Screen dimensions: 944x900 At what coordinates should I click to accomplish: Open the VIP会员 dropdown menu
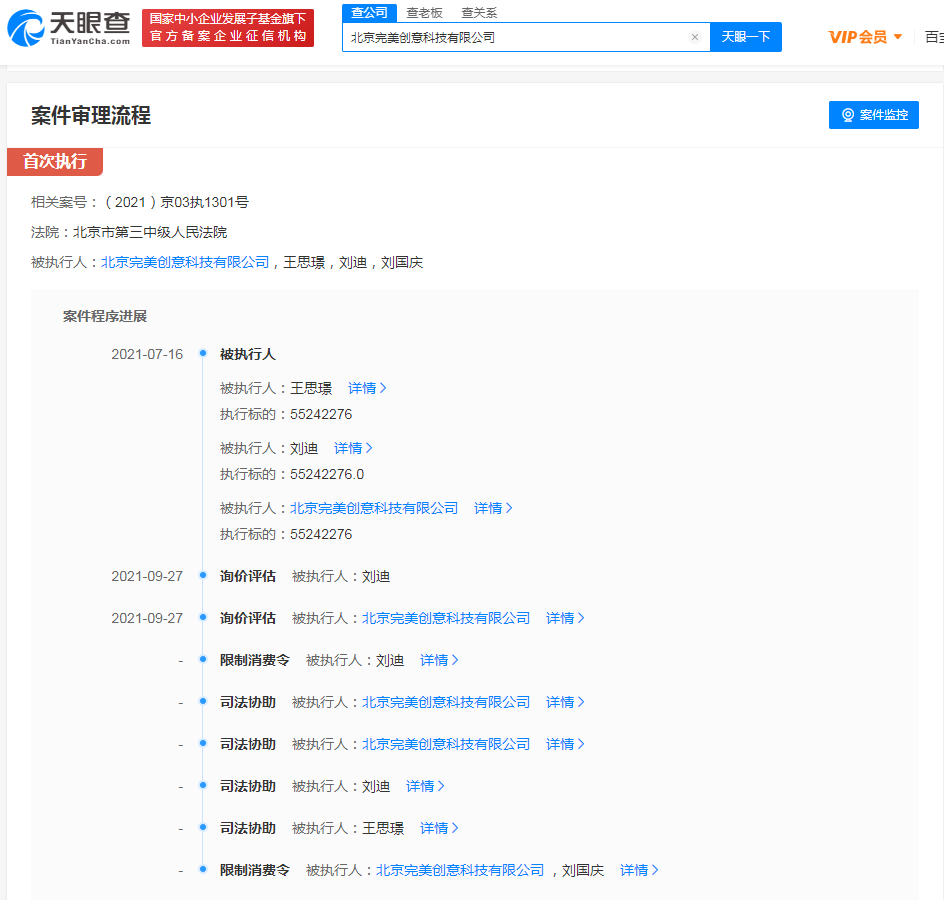[865, 37]
